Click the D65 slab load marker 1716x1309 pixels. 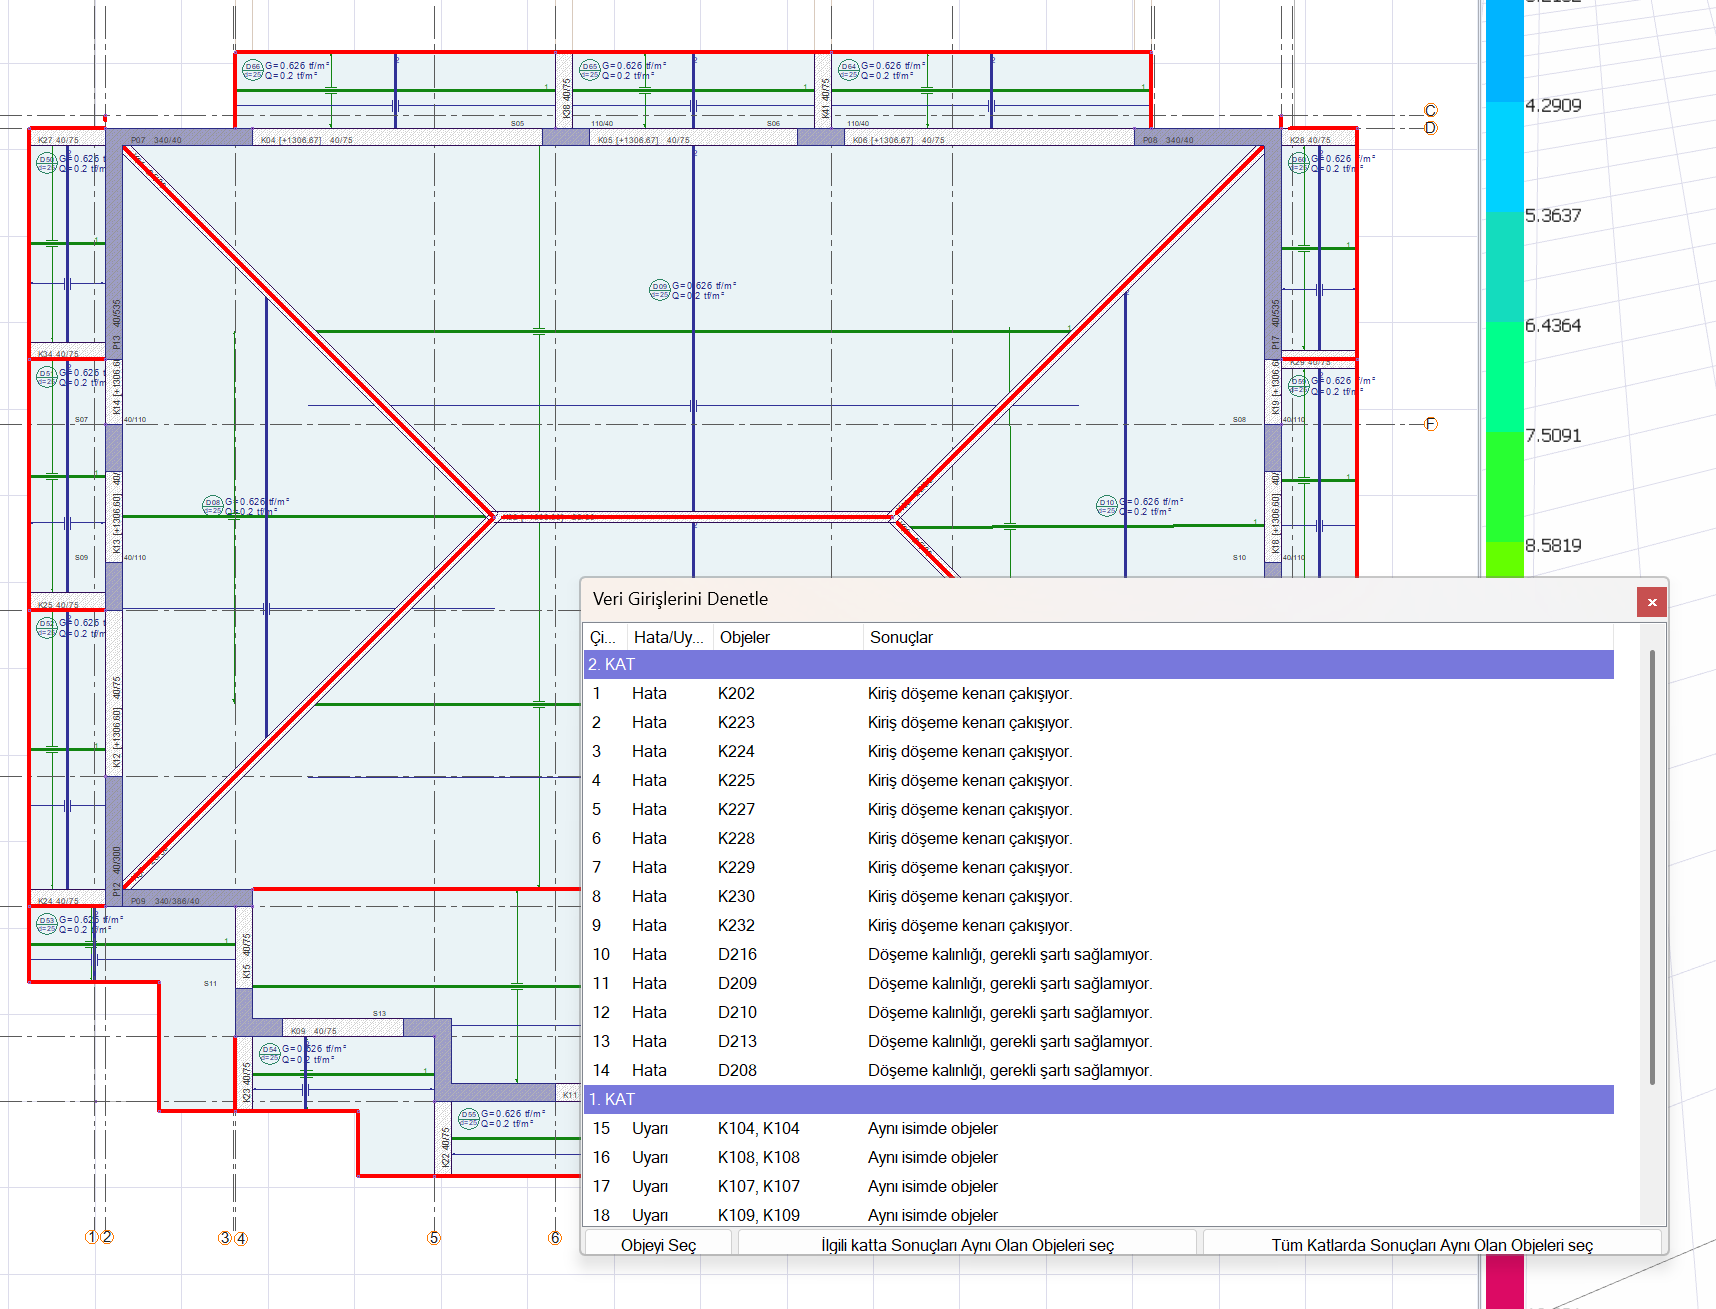589,70
